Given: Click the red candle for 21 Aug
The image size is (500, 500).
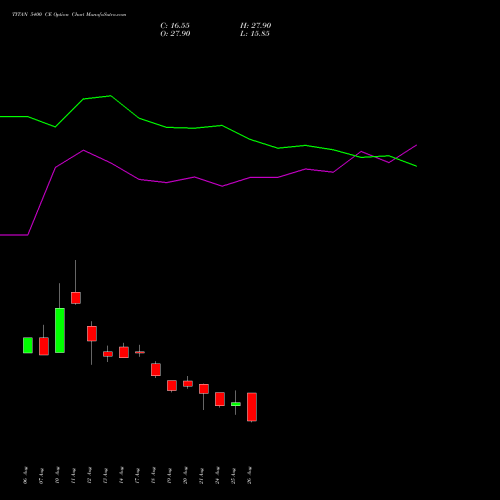Looking at the screenshot, I should pyautogui.click(x=204, y=389).
